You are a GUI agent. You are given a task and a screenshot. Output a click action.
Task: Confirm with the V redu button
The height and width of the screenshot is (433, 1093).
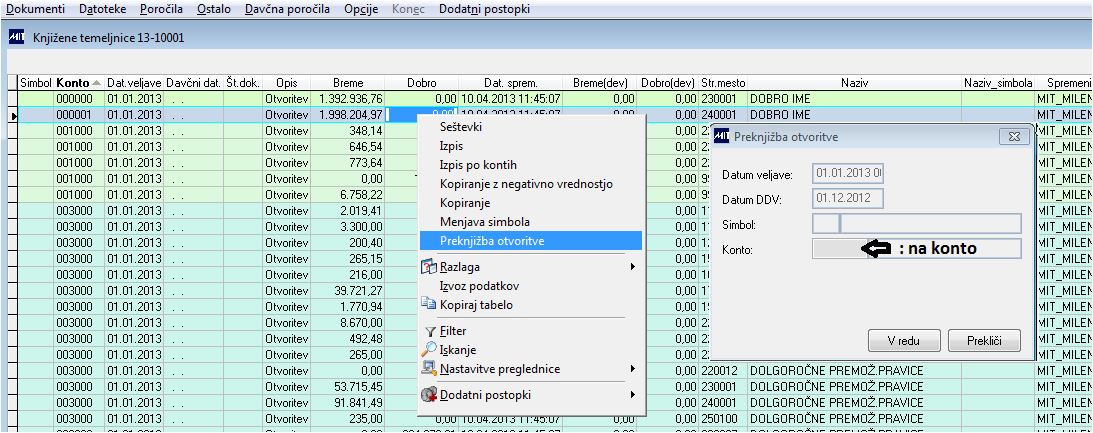click(x=904, y=341)
